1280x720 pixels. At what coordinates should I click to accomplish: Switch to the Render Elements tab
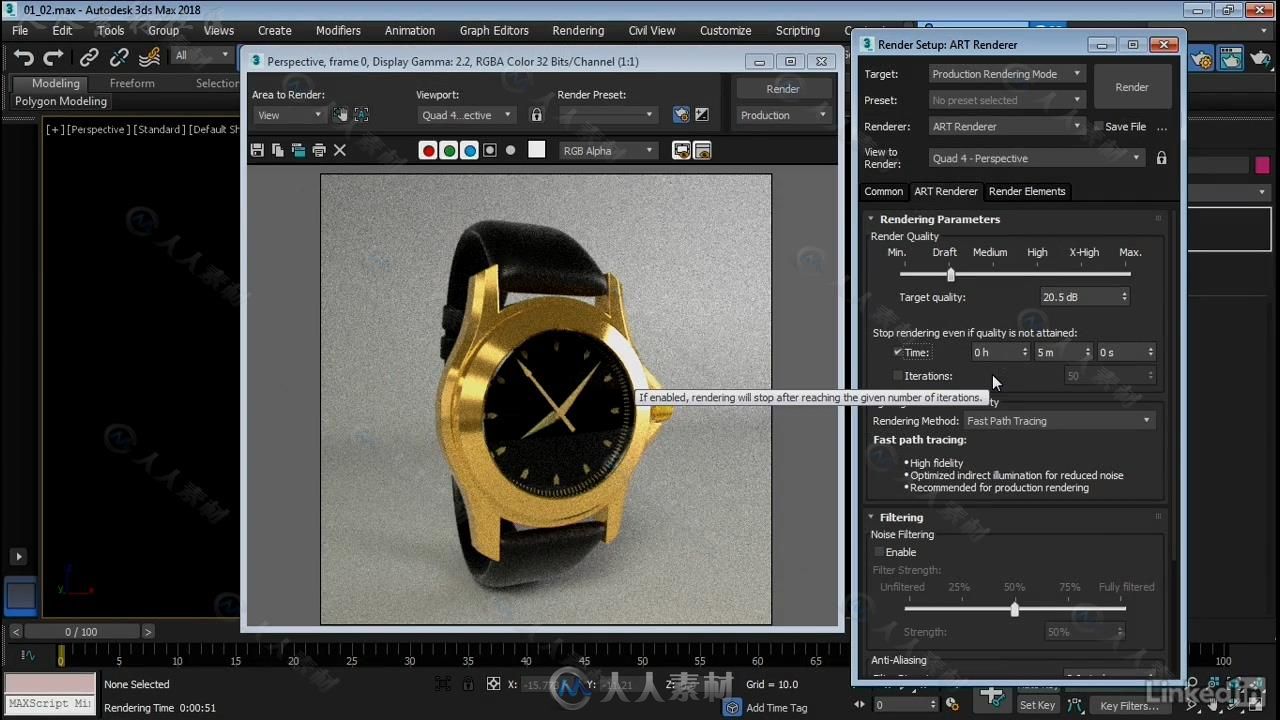point(1027,191)
